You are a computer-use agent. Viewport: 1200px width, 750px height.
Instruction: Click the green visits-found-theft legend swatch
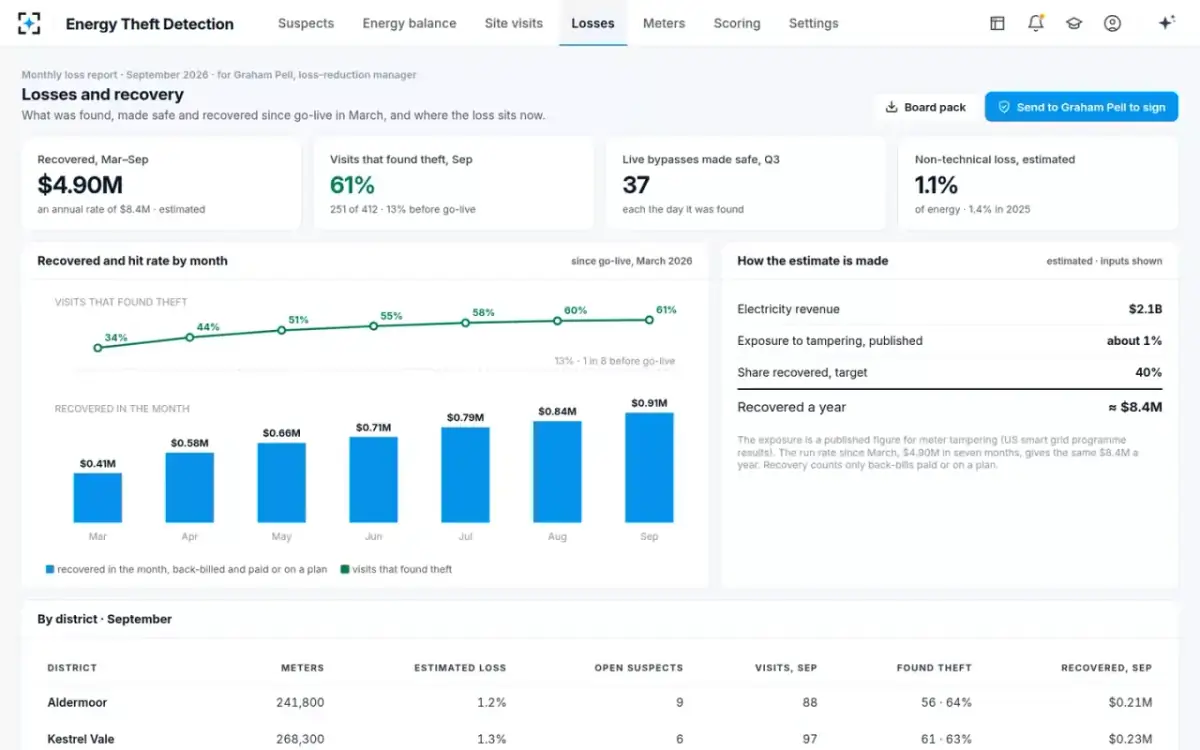[x=345, y=569]
